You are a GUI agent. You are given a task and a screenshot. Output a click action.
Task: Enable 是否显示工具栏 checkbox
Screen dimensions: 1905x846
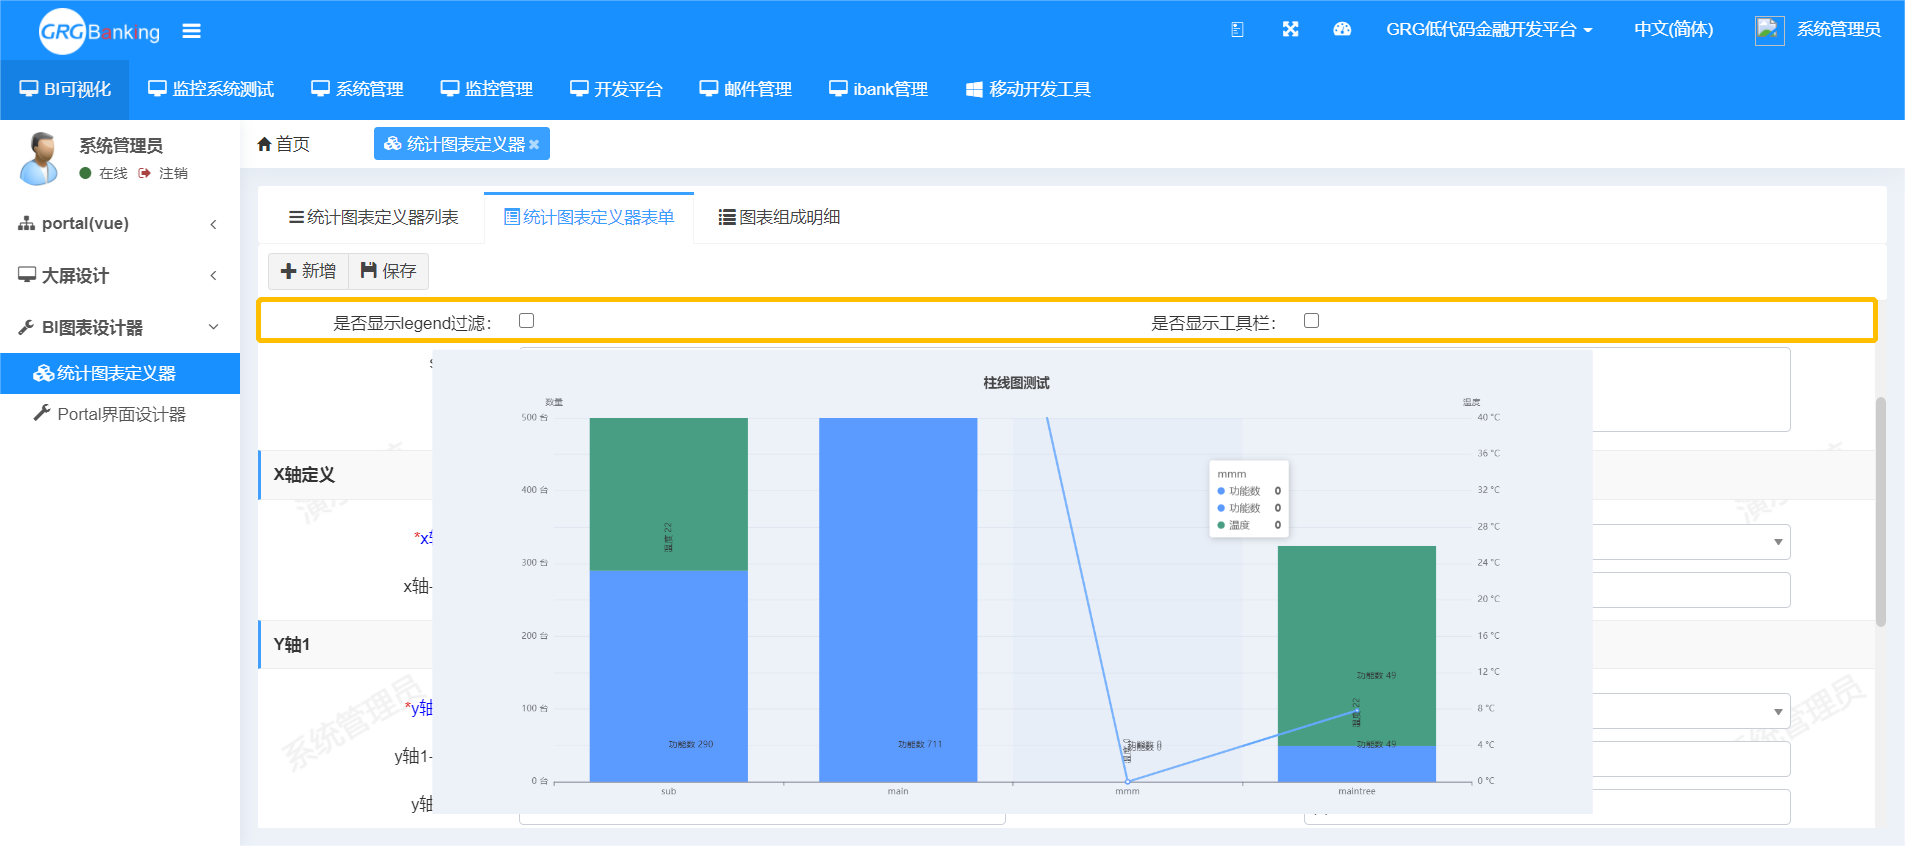1311,321
